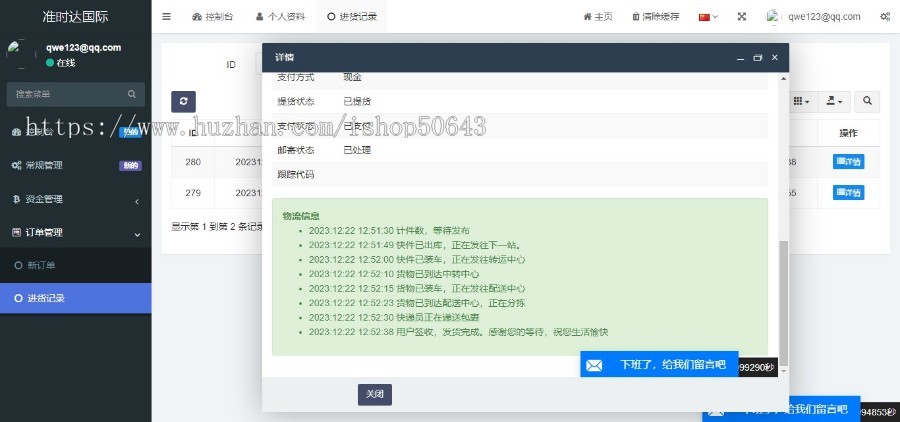Viewport: 900px width, 422px height.
Task: Expand 资金管理 sidebar menu
Action: tap(76, 199)
